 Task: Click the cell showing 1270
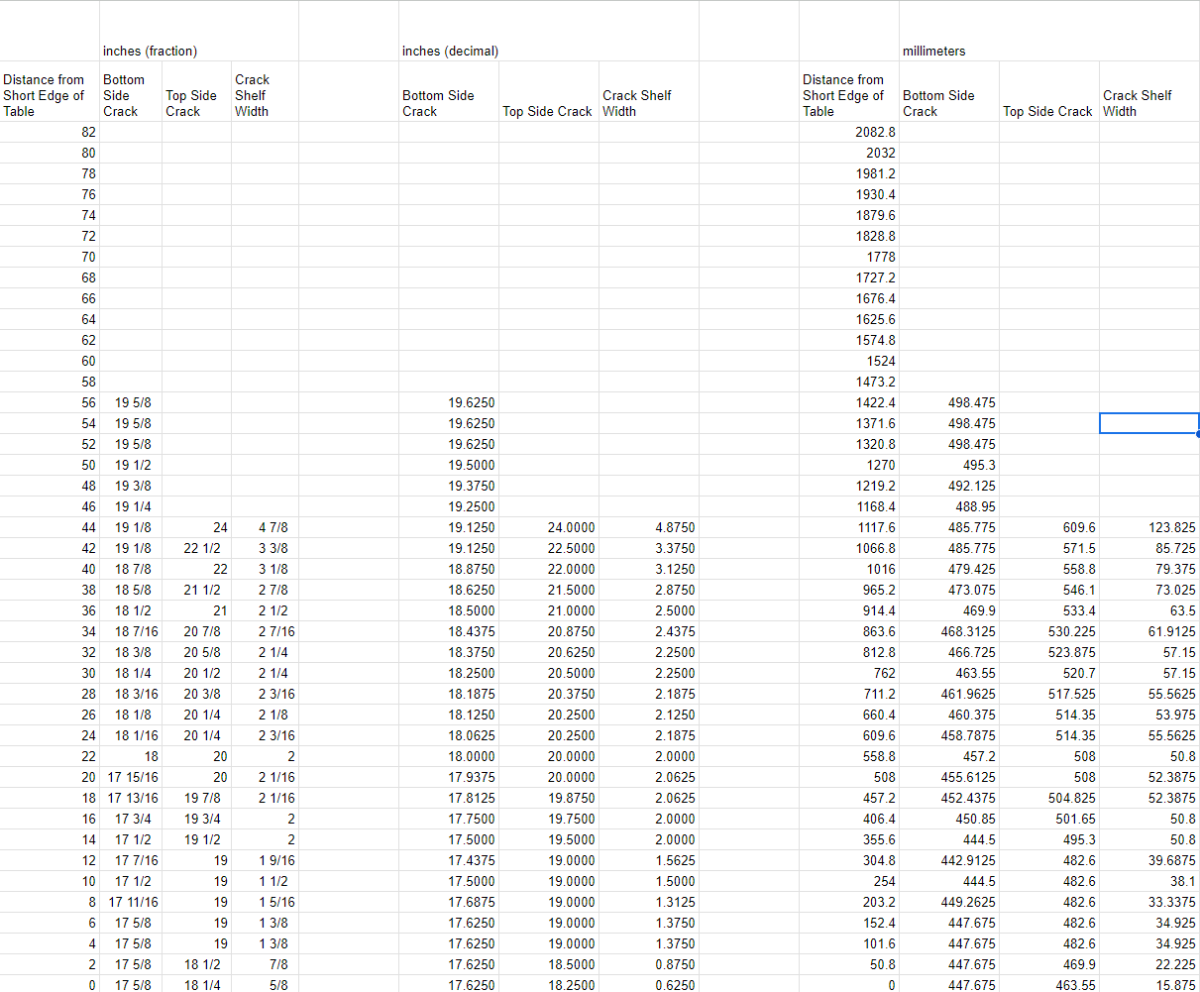tap(849, 465)
